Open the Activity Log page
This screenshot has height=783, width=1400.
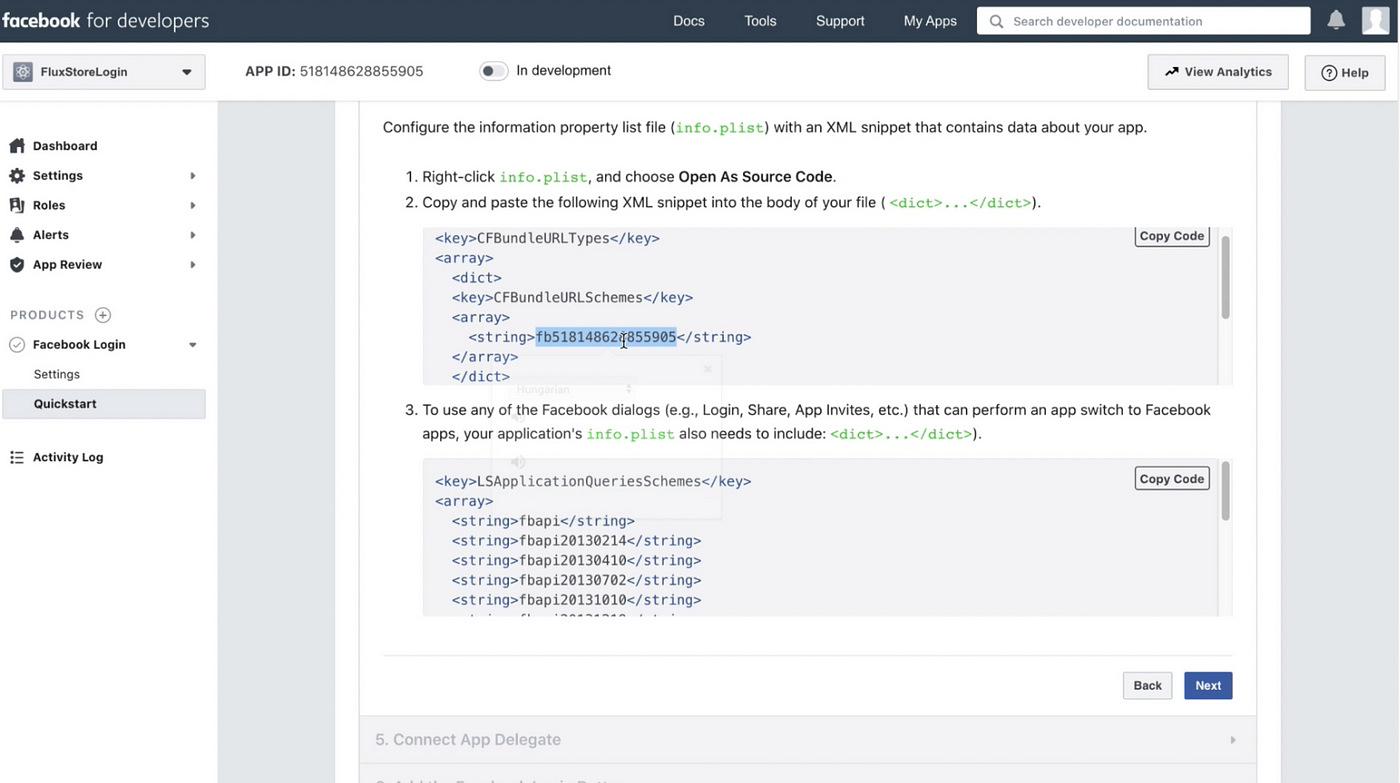pyautogui.click(x=68, y=457)
